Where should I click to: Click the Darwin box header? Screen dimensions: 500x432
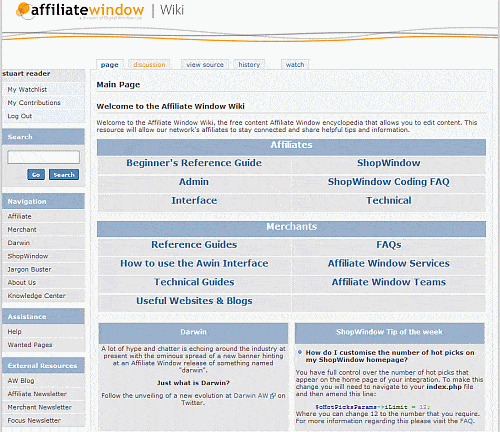193,332
